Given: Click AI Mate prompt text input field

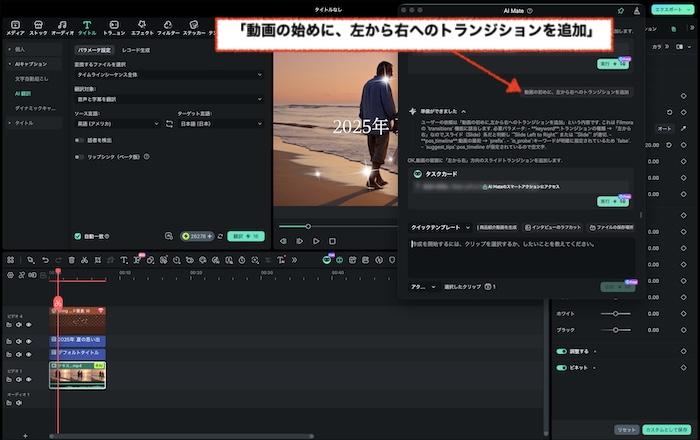Looking at the screenshot, I should (521, 257).
